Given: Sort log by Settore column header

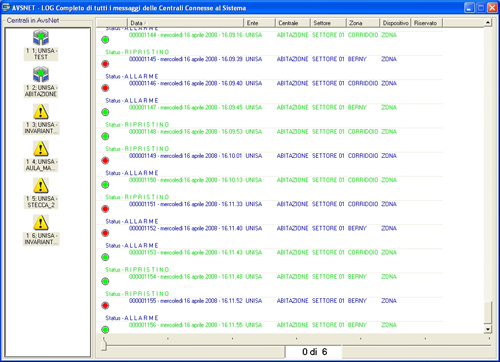Looking at the screenshot, I should pos(328,23).
